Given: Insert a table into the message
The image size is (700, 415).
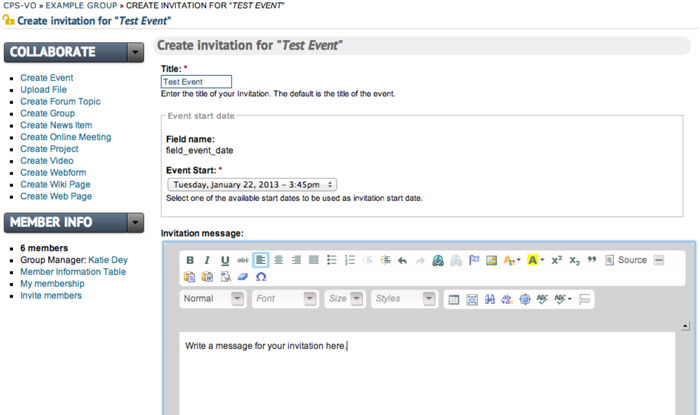Looking at the screenshot, I should point(453,299).
